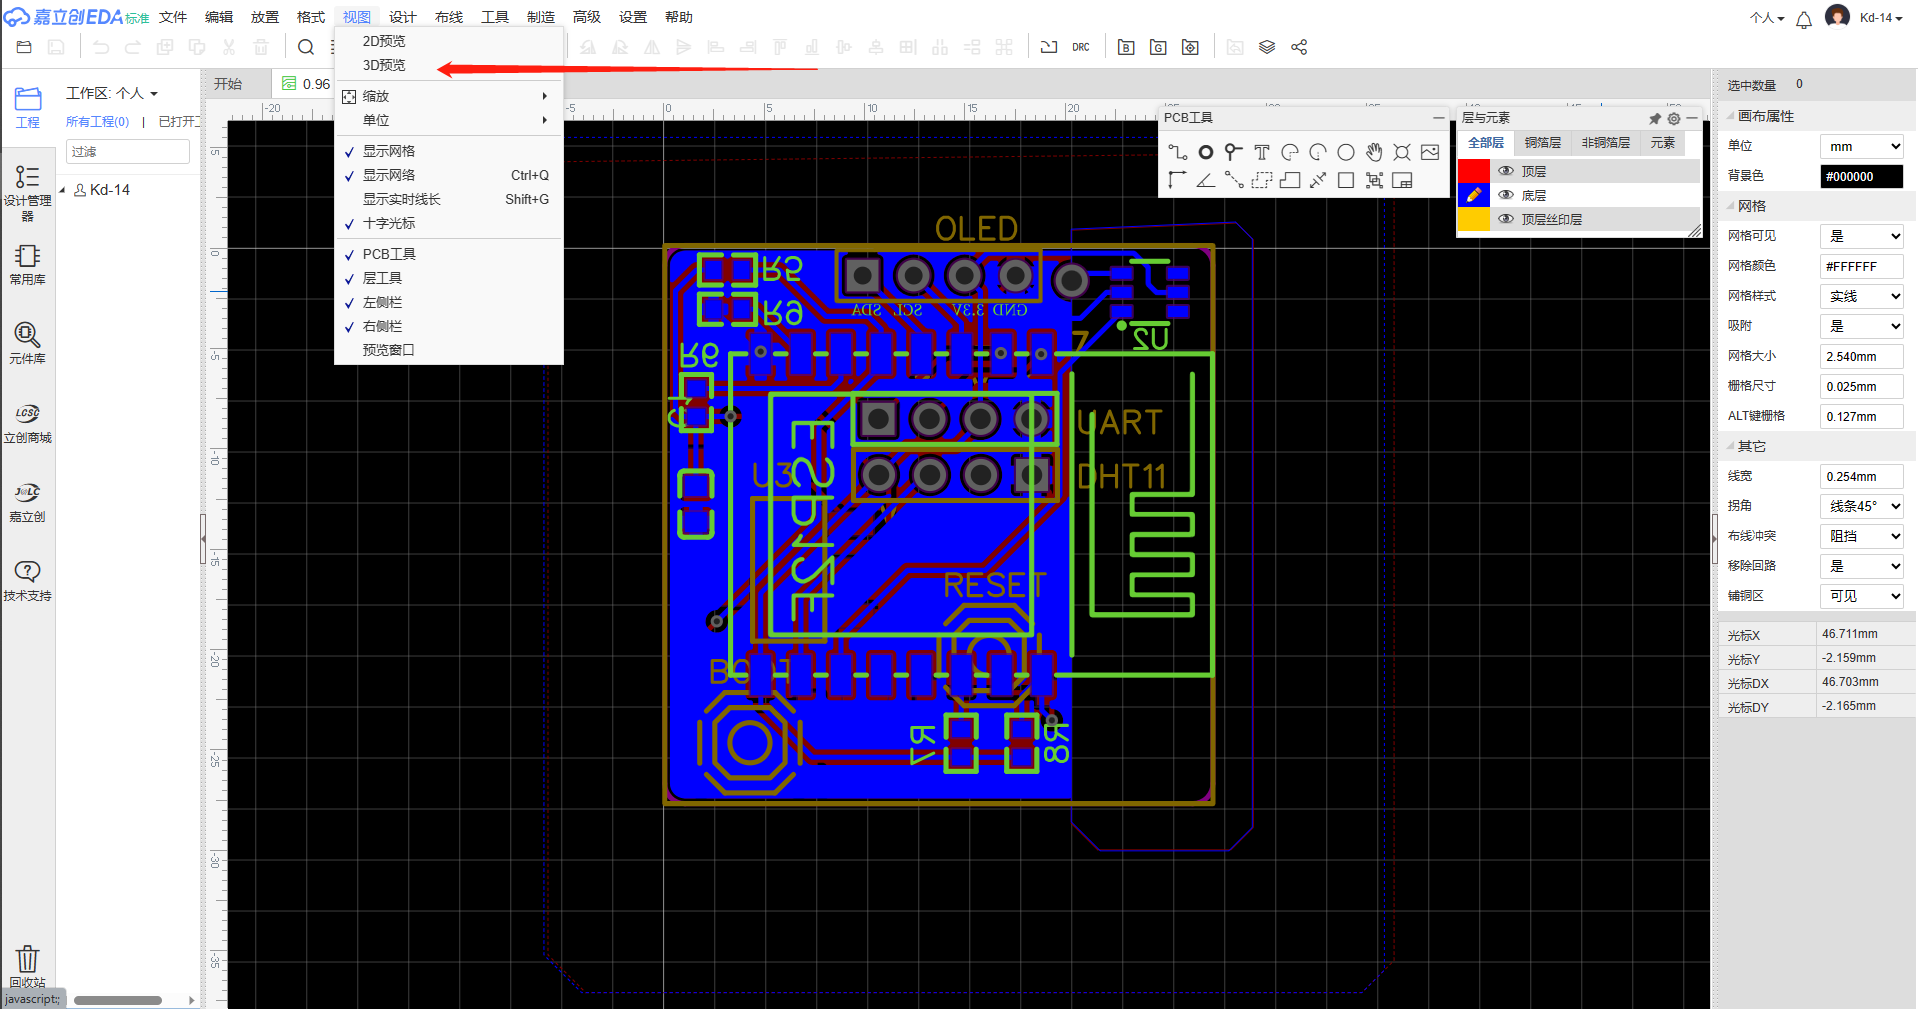The width and height of the screenshot is (1918, 1009).
Task: Toggle visibility of 顶层丝印层 layer
Action: (1506, 219)
